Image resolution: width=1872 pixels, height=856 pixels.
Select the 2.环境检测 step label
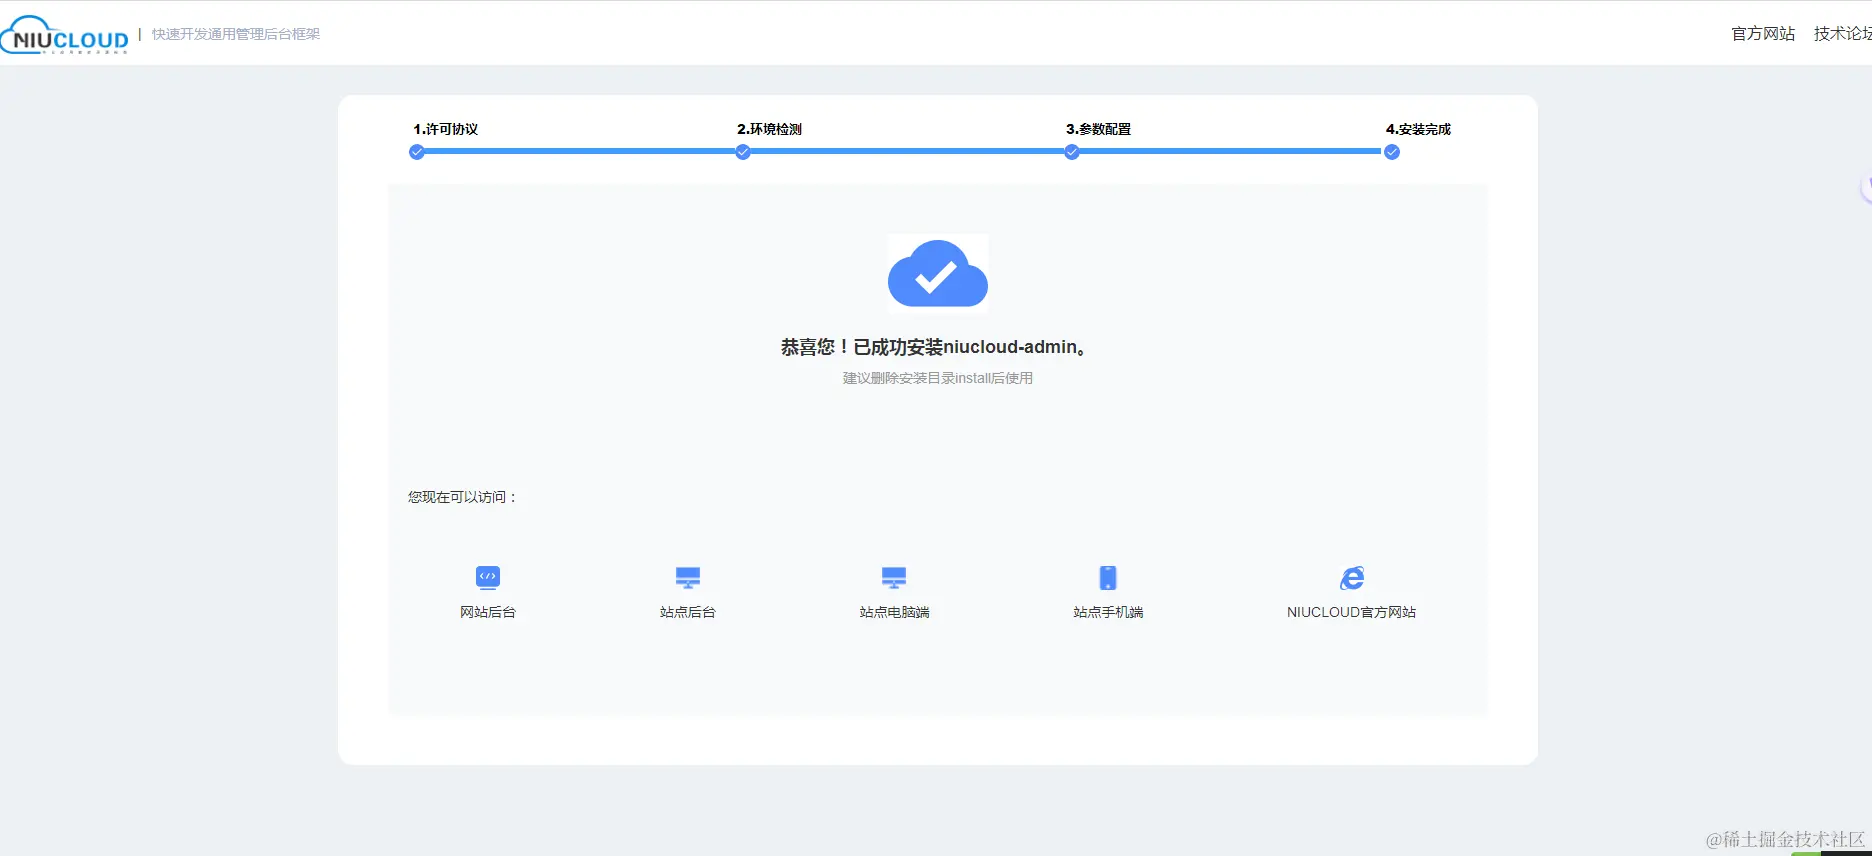769,129
